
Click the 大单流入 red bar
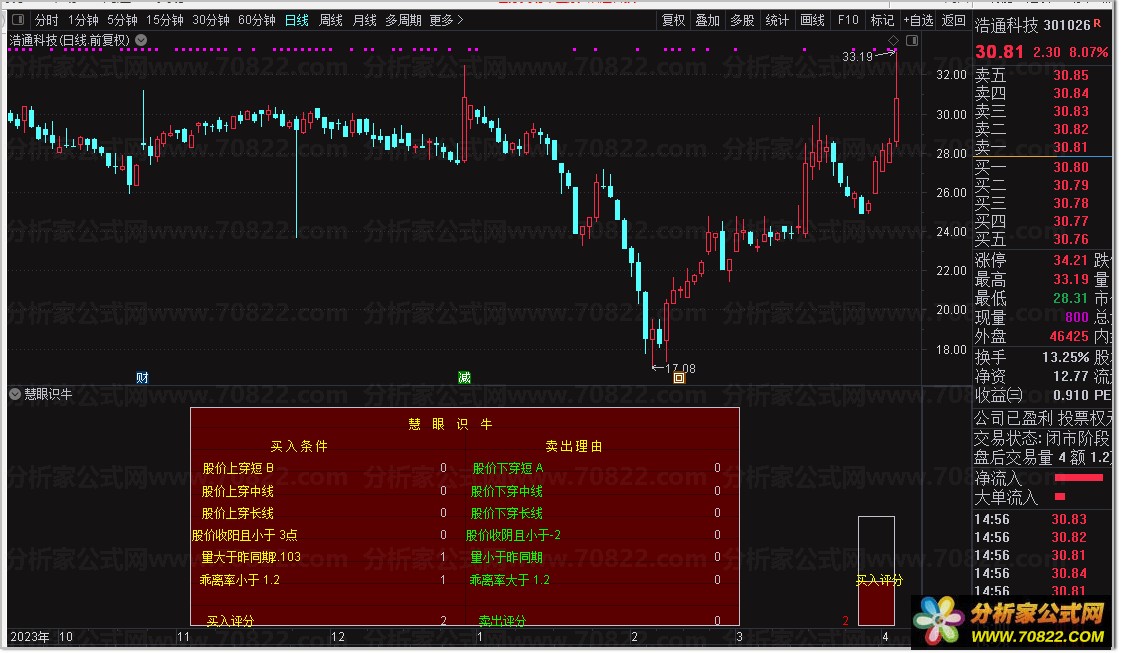pos(1060,496)
